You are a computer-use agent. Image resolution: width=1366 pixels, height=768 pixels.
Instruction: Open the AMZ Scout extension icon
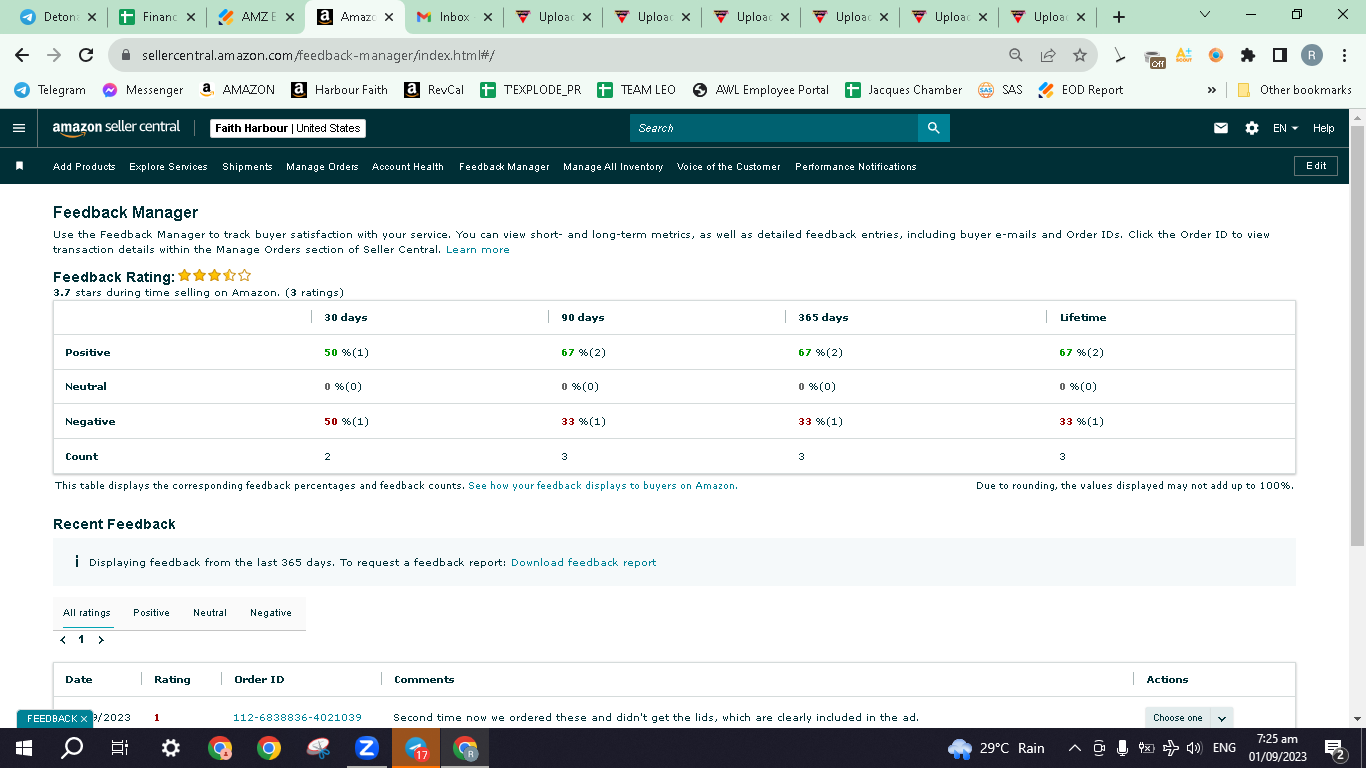tap(1184, 55)
